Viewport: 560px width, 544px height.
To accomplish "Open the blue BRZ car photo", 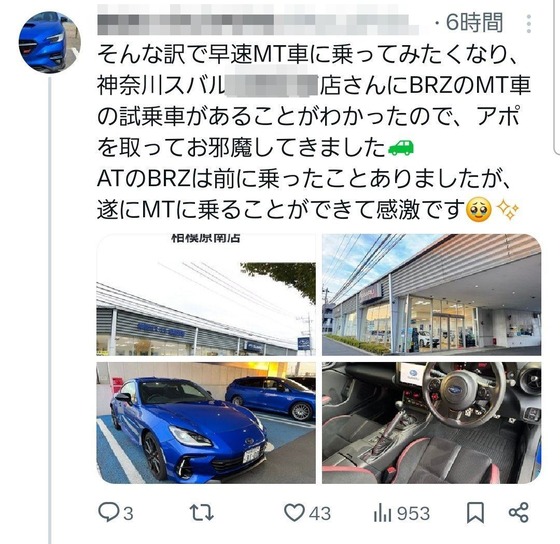I will [x=206, y=423].
